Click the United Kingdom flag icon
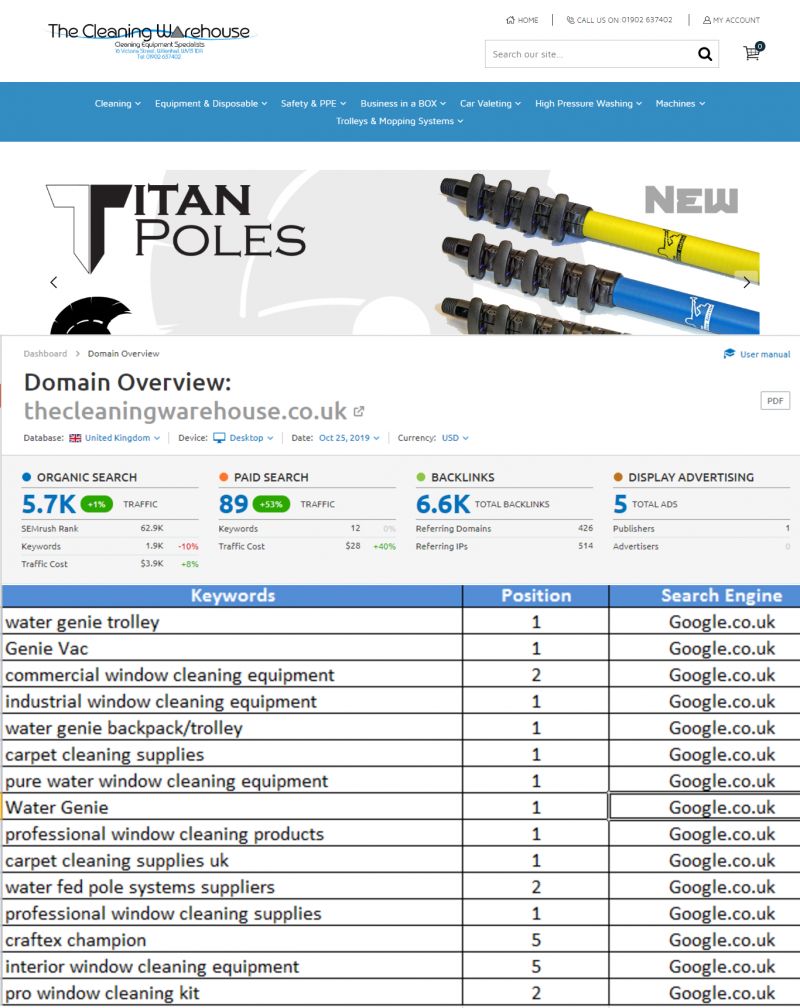The image size is (800, 1008). [75, 438]
